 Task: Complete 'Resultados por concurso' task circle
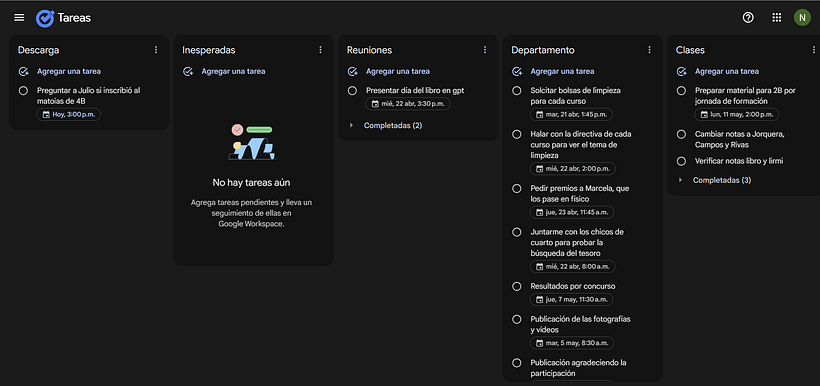[517, 286]
